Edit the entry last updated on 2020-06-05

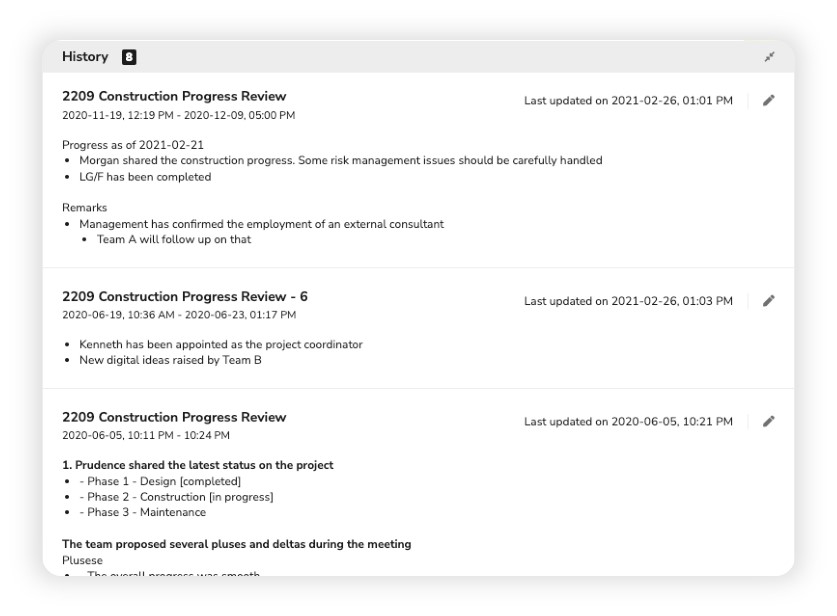pos(768,421)
